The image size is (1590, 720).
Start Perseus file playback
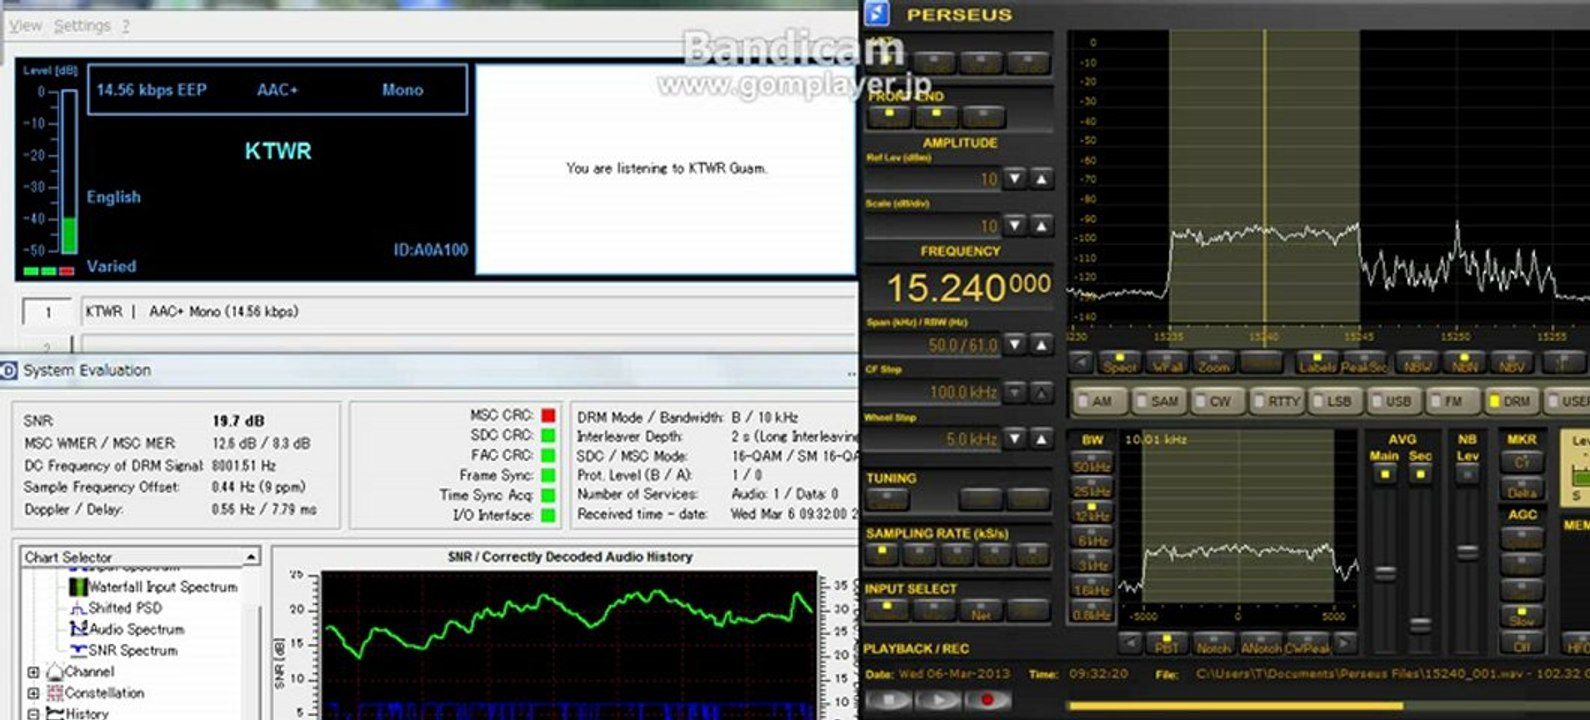coord(940,700)
